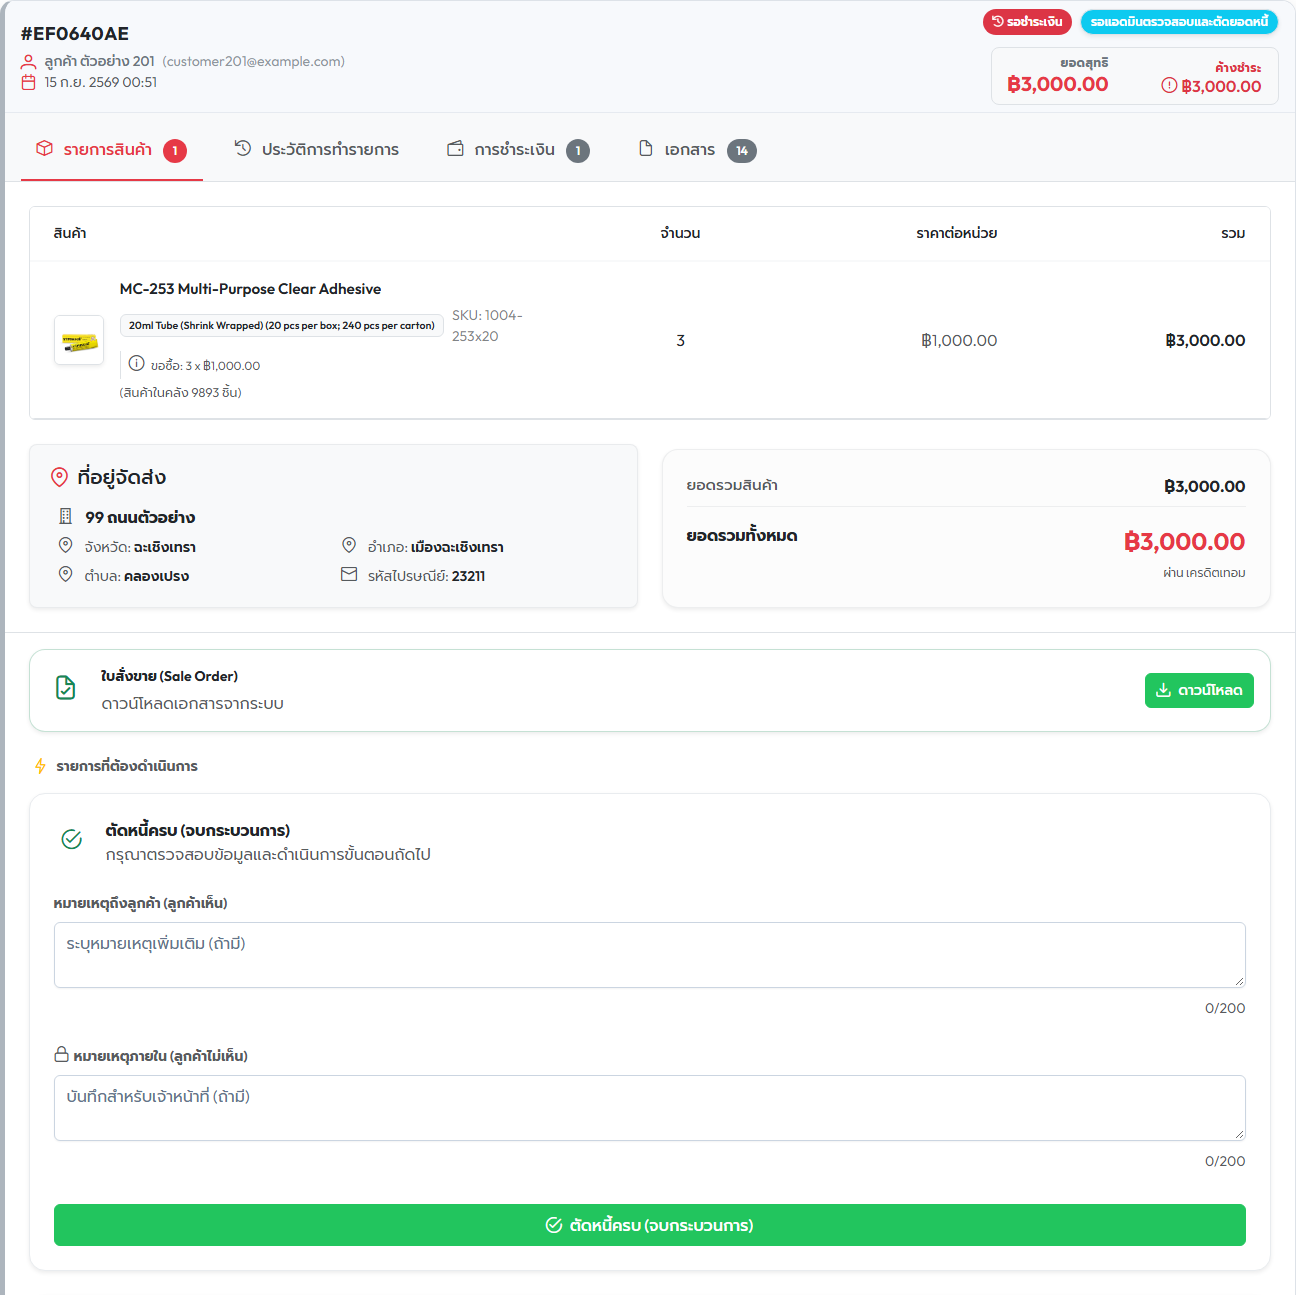Switch to เอกสาร tab

pos(697,150)
